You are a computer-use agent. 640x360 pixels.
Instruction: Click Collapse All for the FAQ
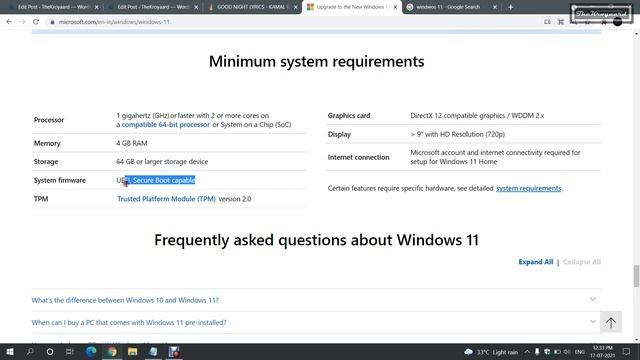point(582,262)
